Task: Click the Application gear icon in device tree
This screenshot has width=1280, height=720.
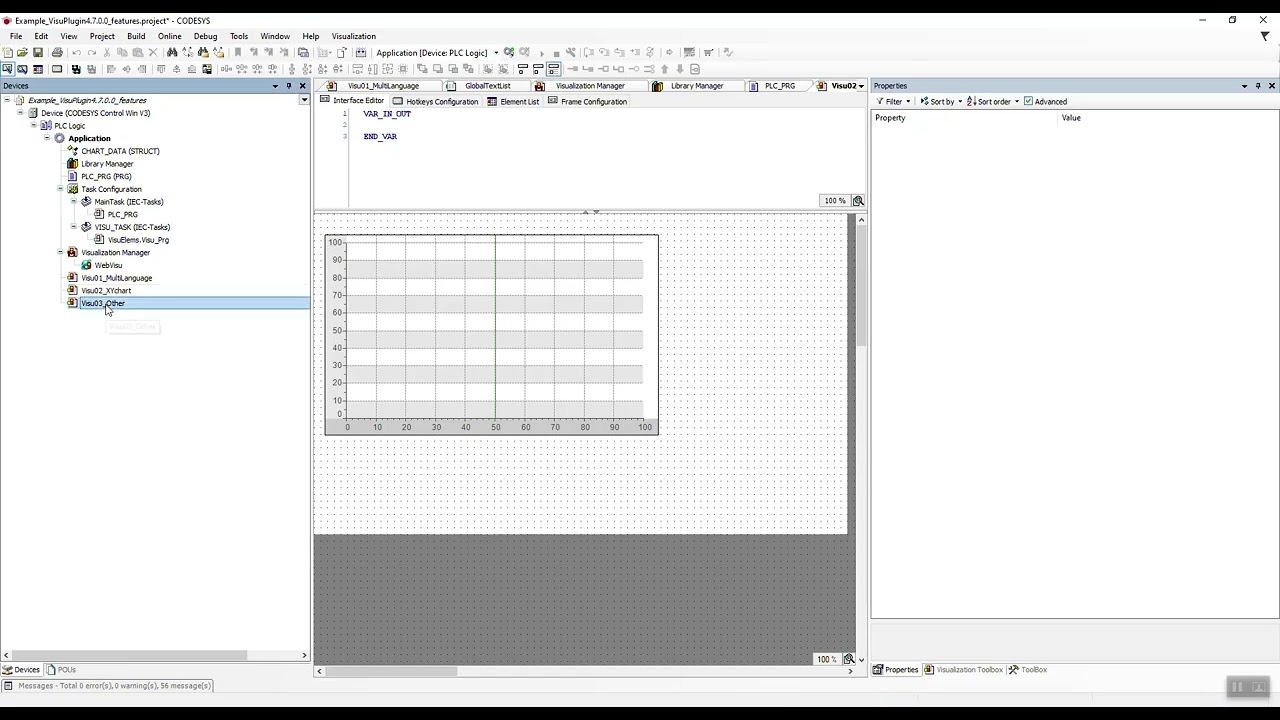Action: pyautogui.click(x=59, y=138)
